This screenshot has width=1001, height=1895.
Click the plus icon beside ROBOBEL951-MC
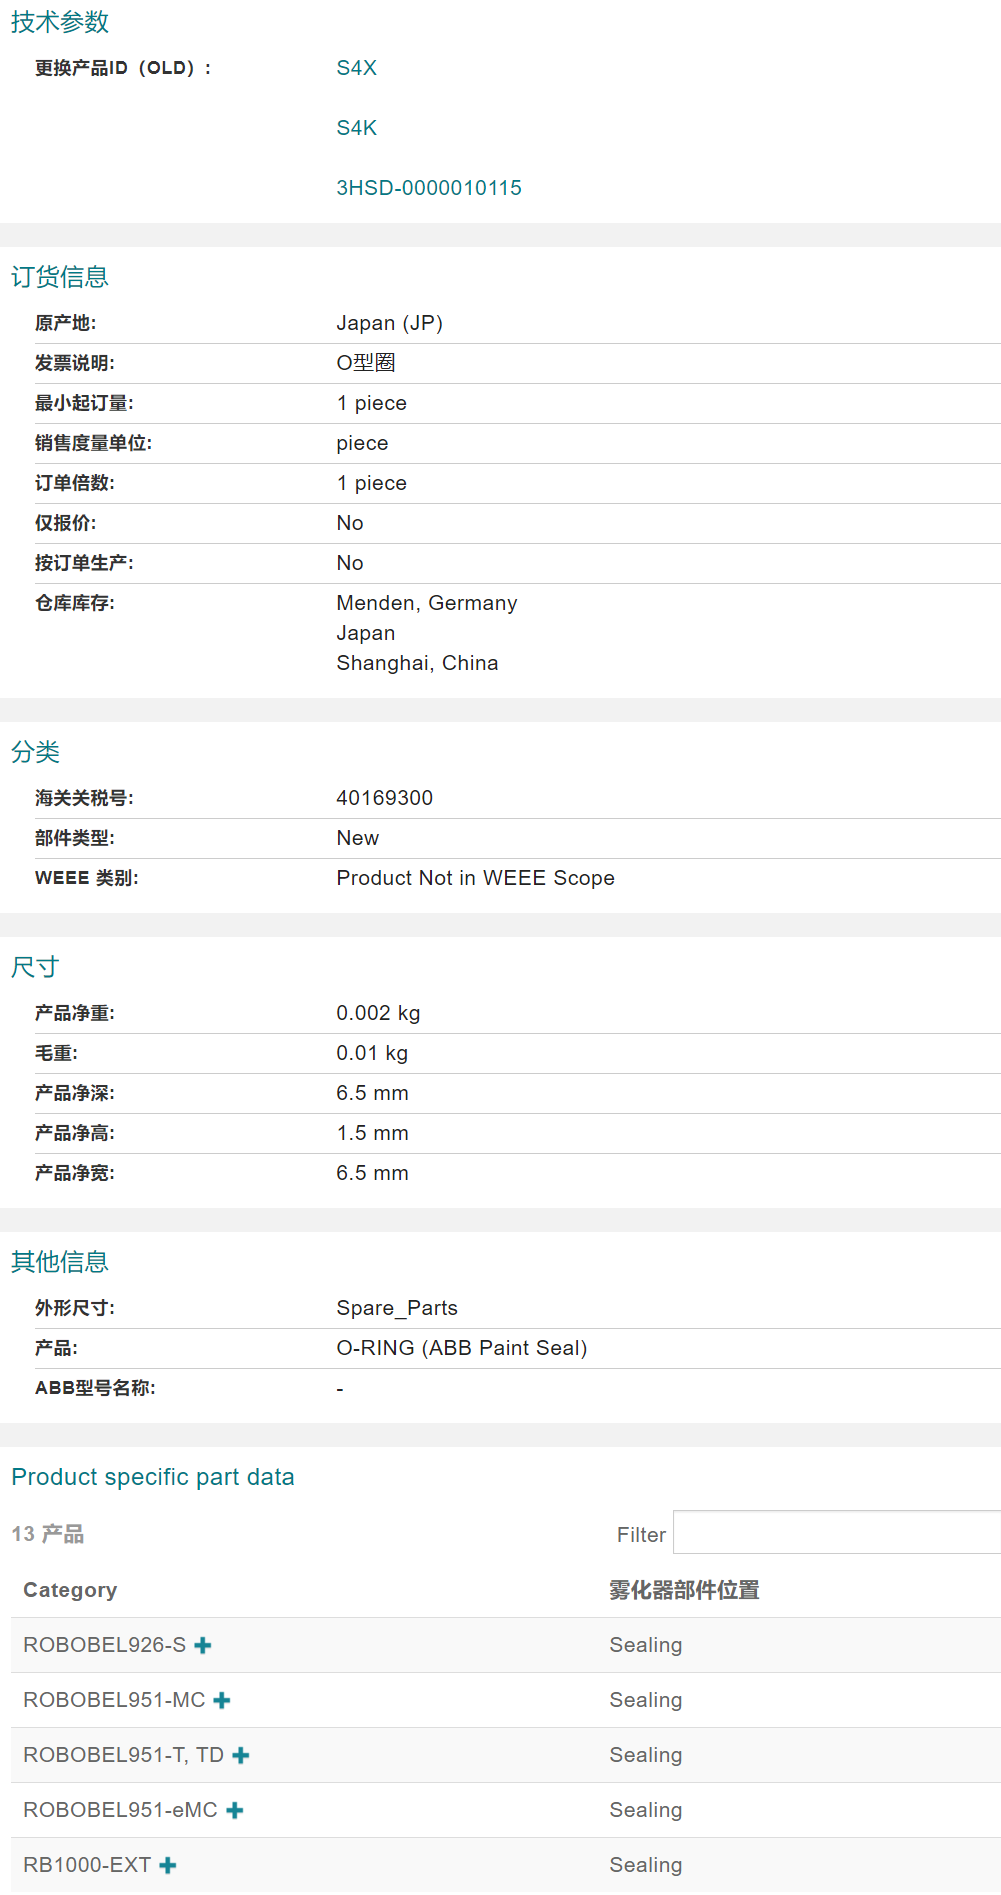pos(222,1700)
